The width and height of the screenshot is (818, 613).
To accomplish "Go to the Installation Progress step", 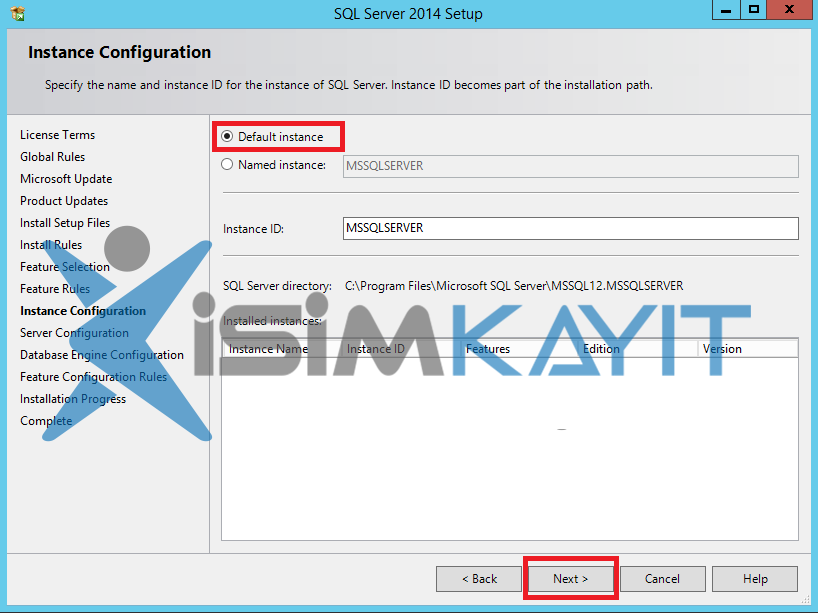I will (73, 399).
